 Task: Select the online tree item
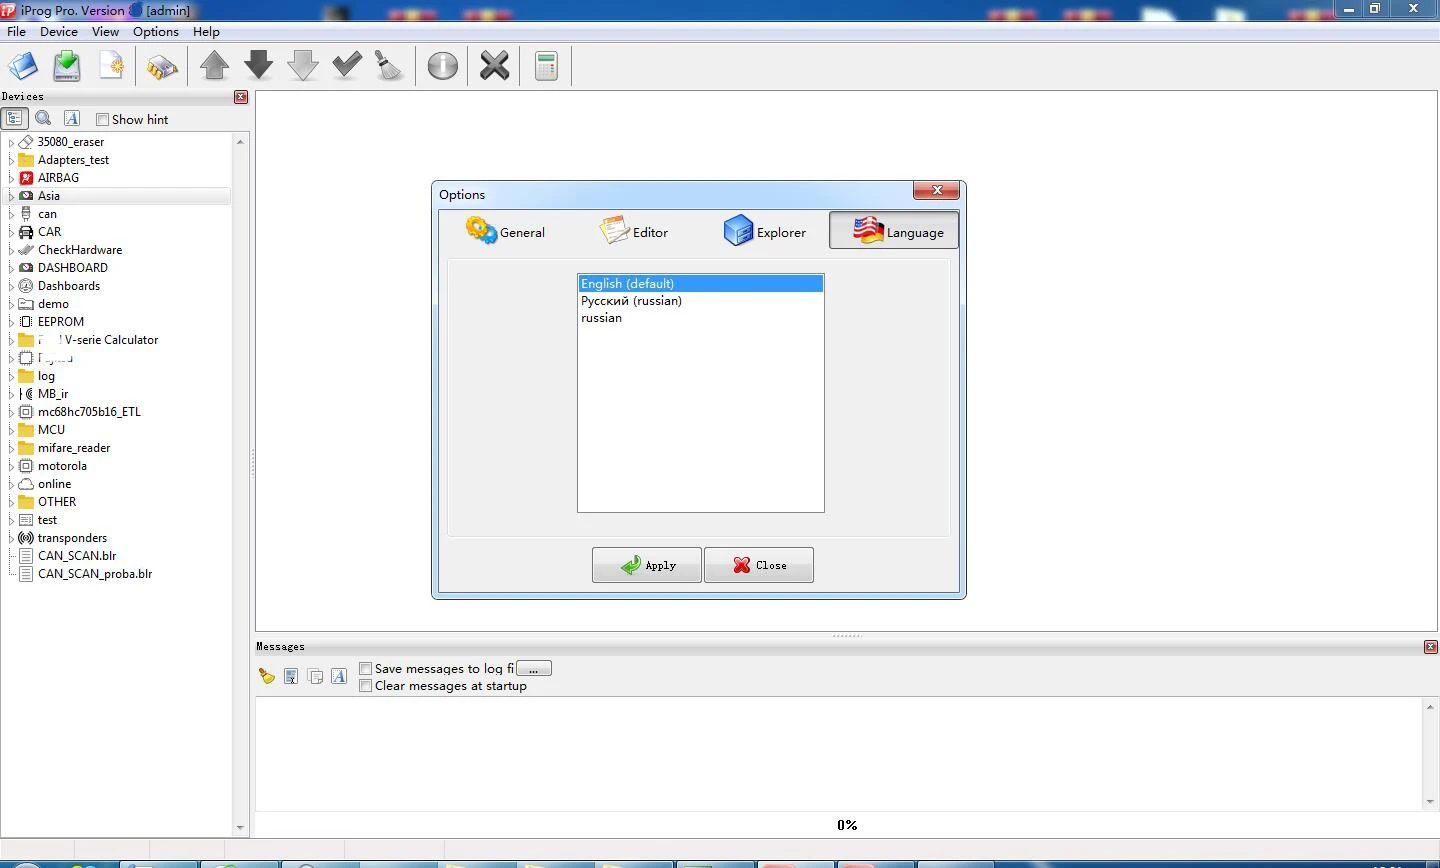click(x=54, y=484)
